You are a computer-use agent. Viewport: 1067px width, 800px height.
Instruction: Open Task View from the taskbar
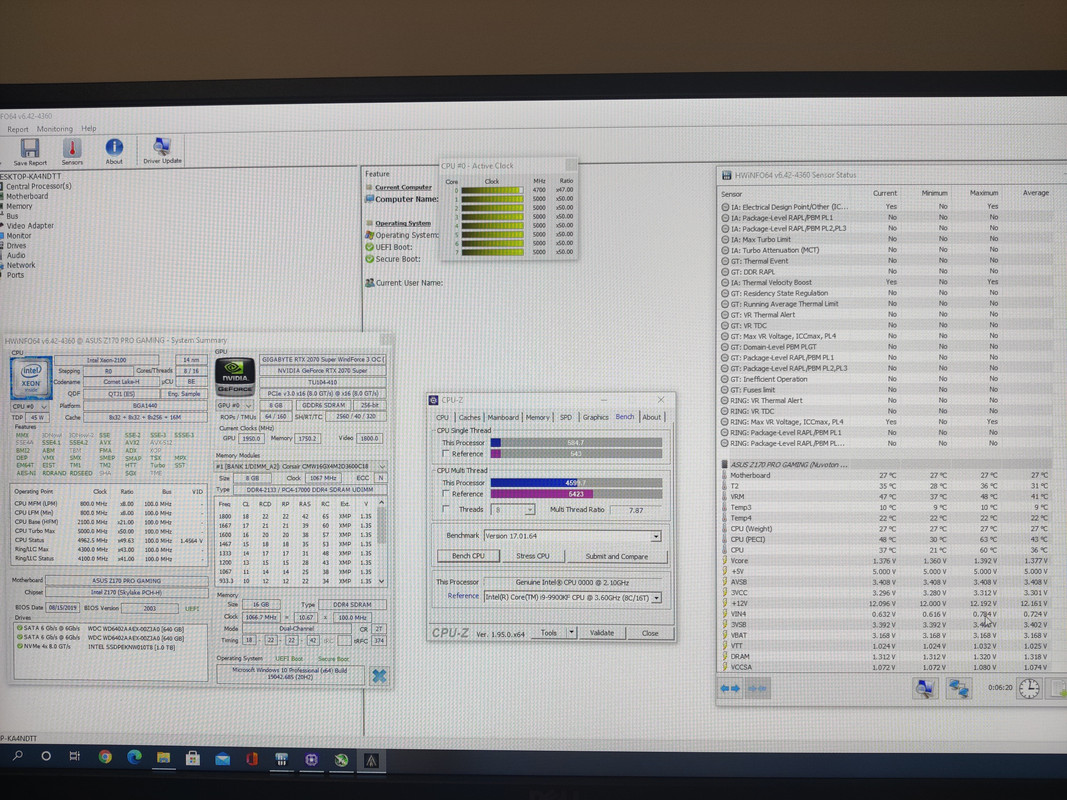click(75, 756)
